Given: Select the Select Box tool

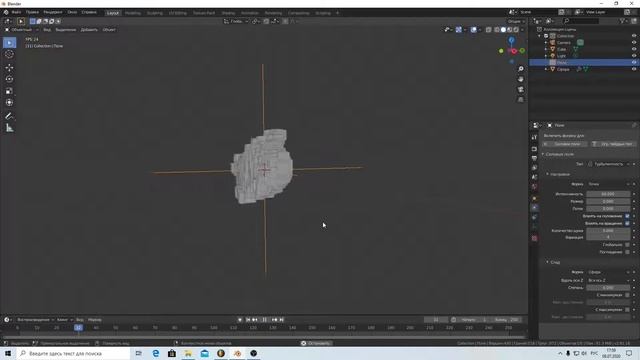Looking at the screenshot, I should 9,42.
